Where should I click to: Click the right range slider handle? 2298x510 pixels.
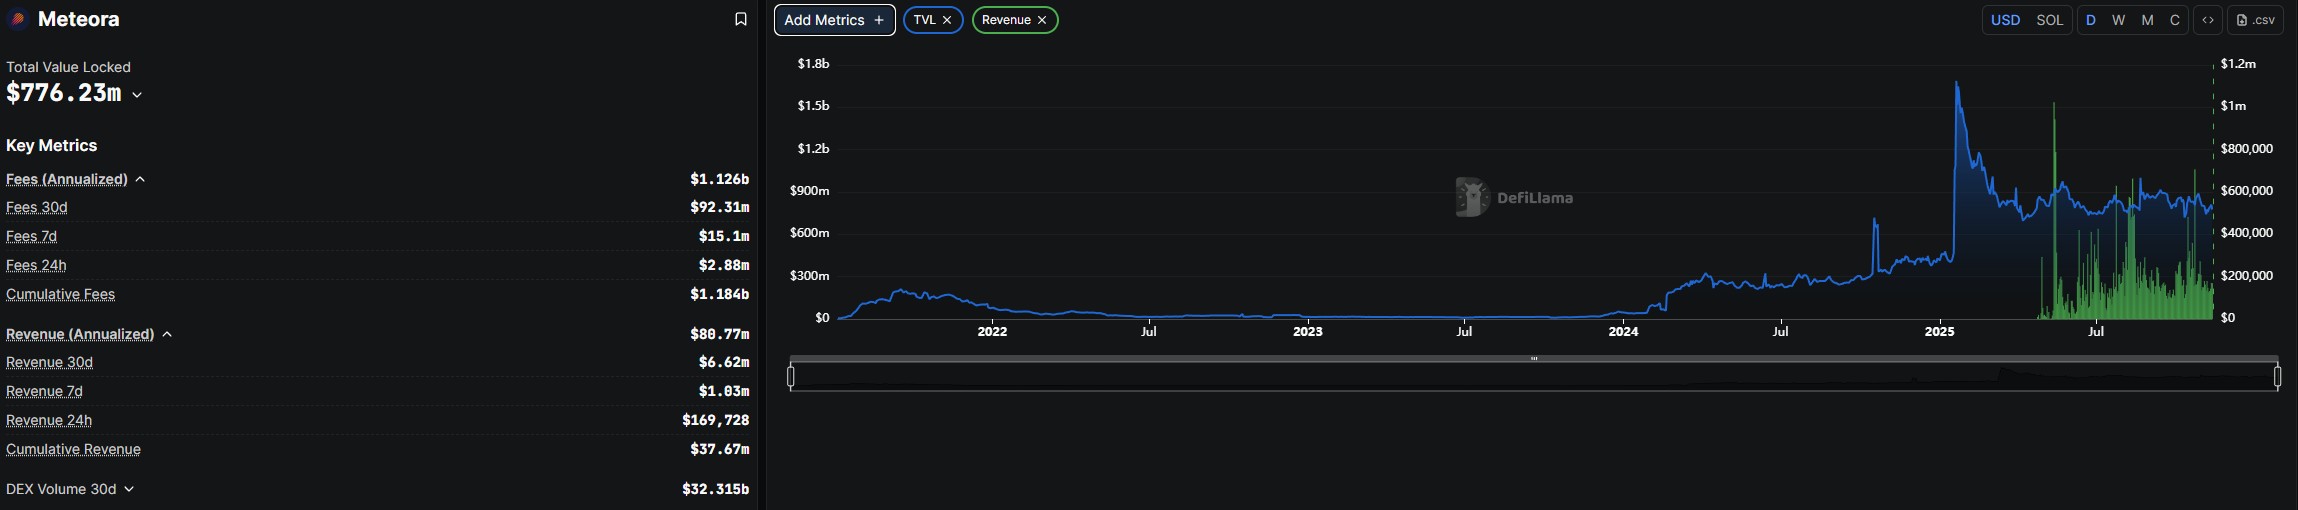[x=2278, y=376]
